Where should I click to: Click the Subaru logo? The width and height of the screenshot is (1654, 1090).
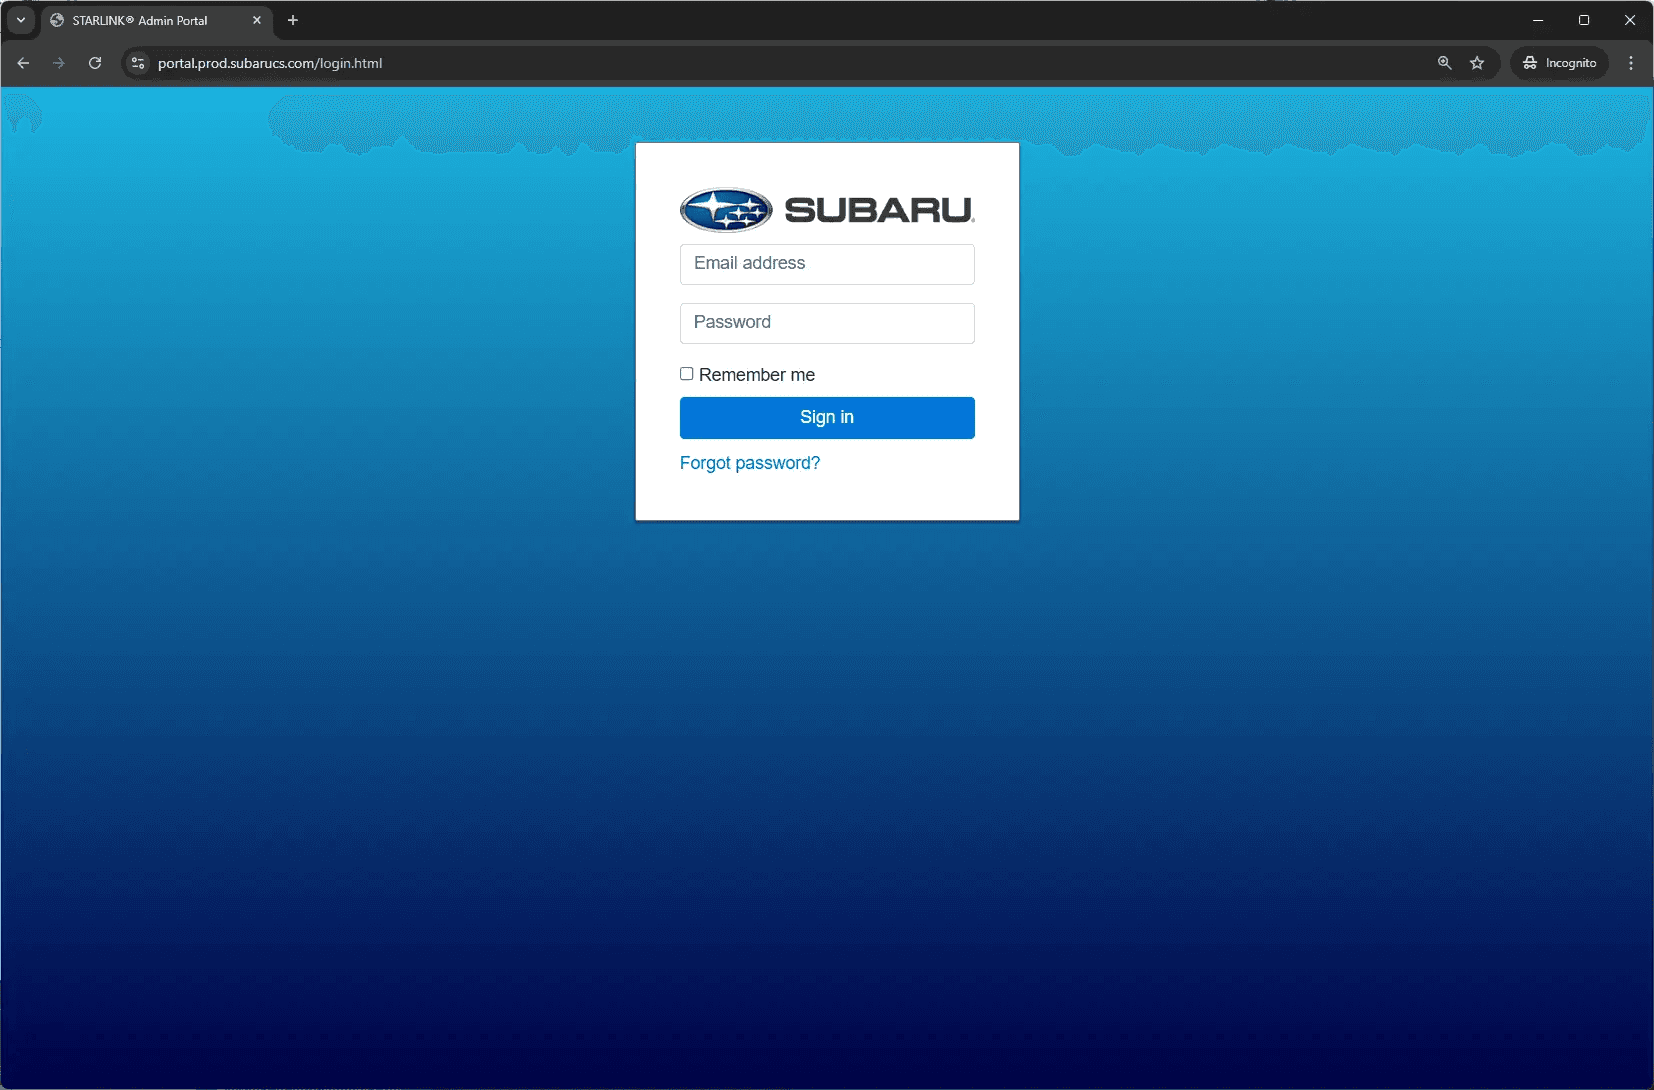(827, 210)
